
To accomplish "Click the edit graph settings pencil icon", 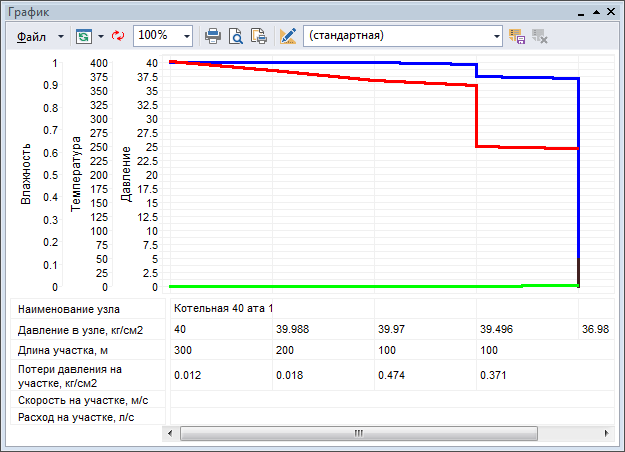I will (x=288, y=35).
